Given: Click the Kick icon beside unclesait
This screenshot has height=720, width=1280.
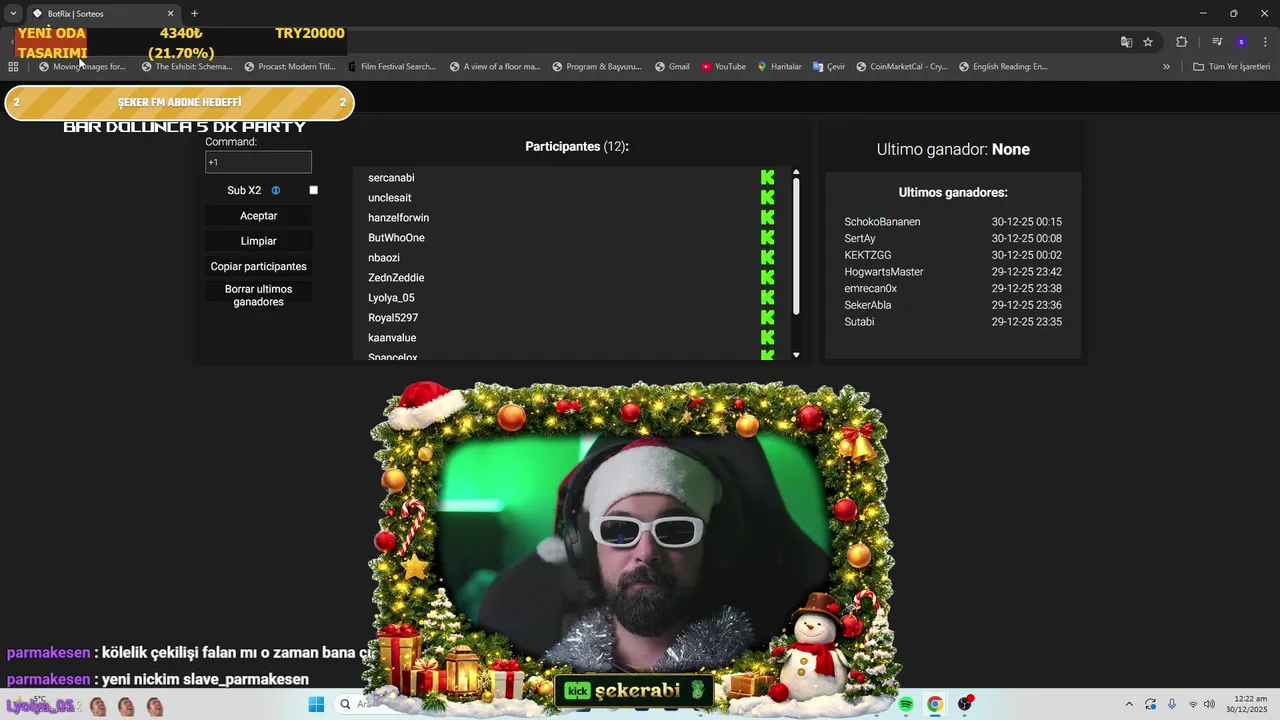Looking at the screenshot, I should [x=767, y=198].
